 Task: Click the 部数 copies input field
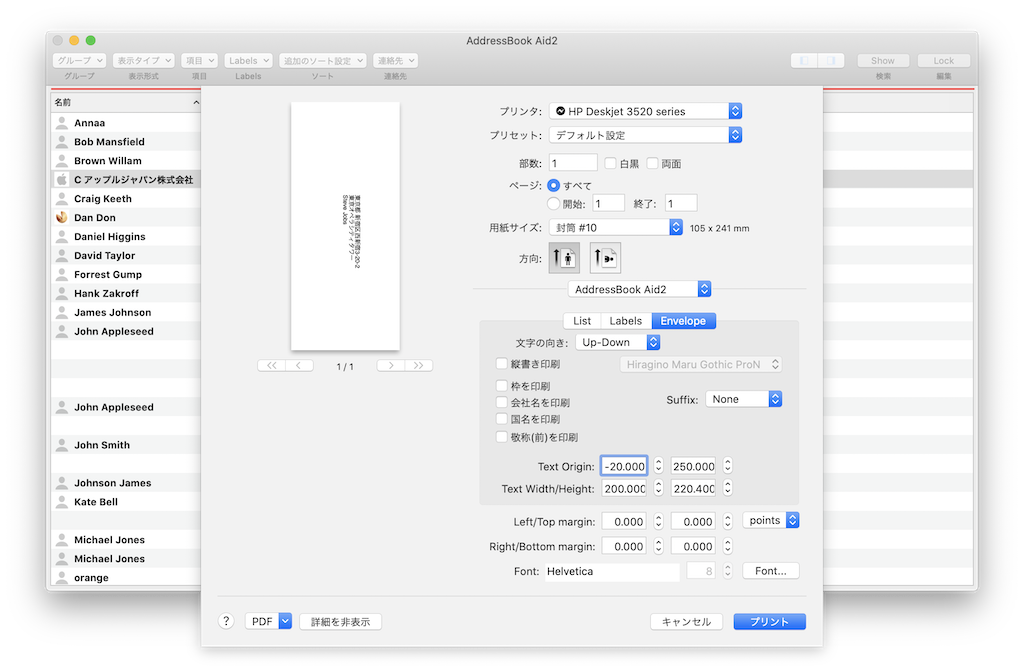coord(573,163)
